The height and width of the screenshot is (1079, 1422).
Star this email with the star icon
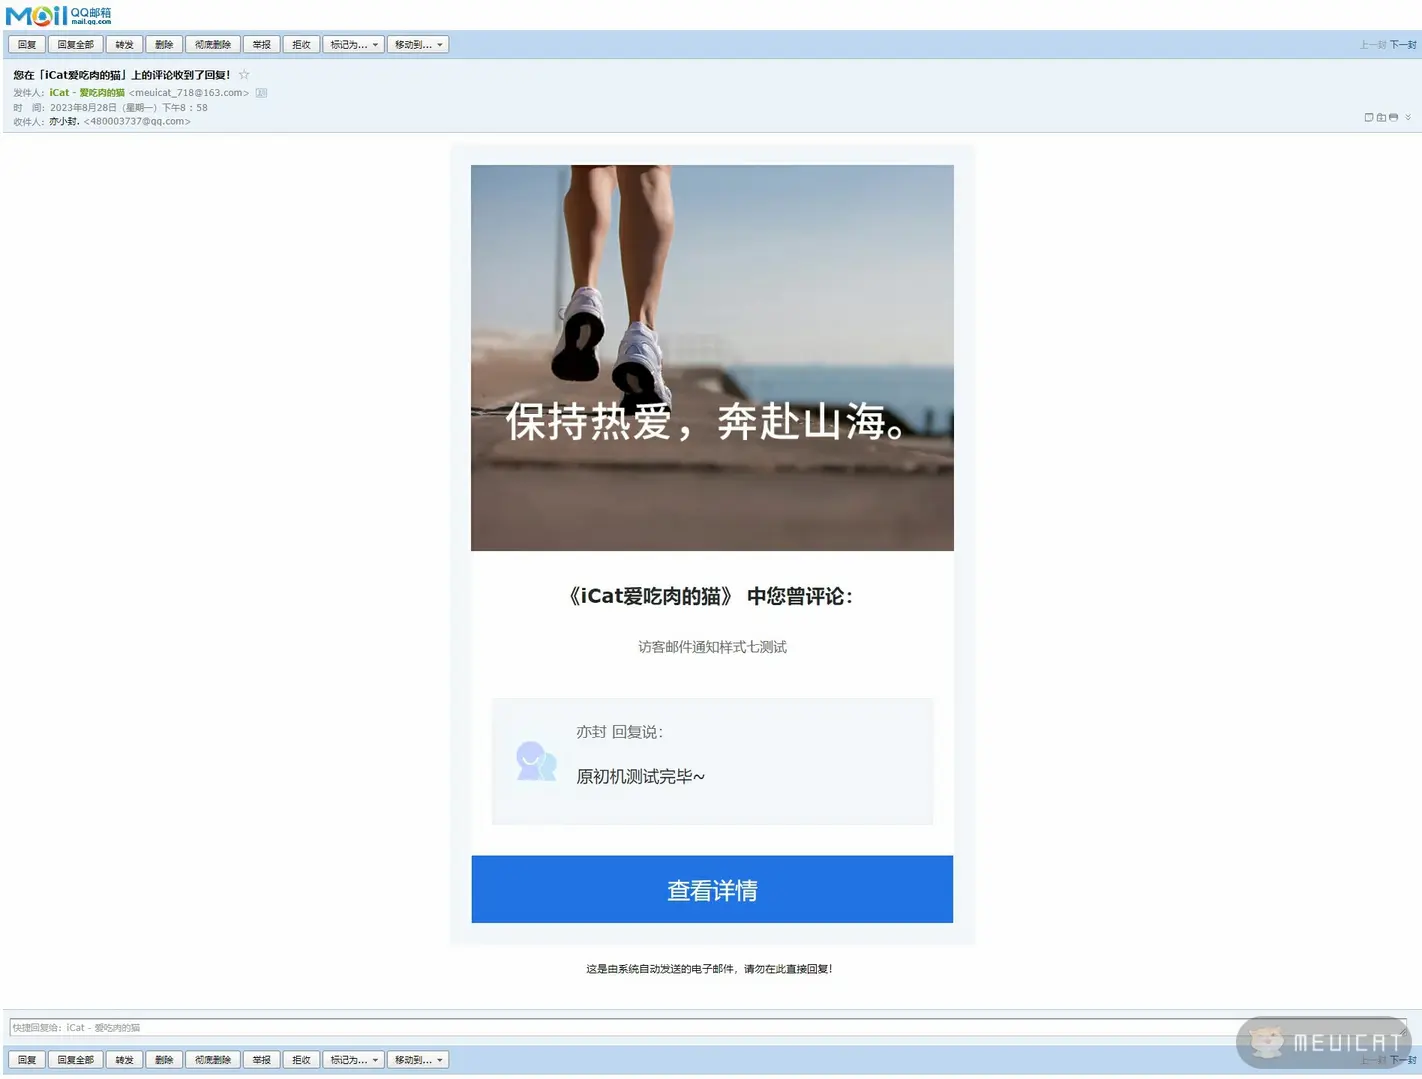click(243, 75)
